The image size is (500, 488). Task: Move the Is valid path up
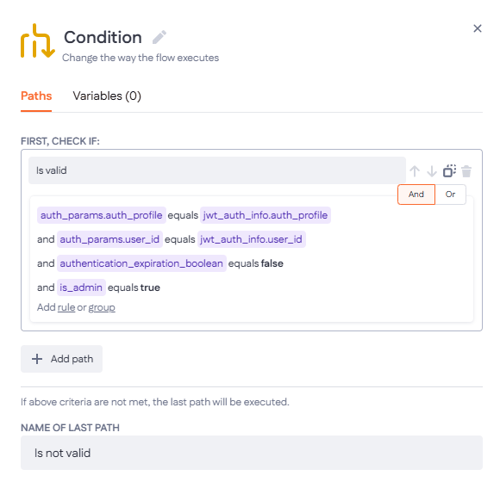point(414,171)
